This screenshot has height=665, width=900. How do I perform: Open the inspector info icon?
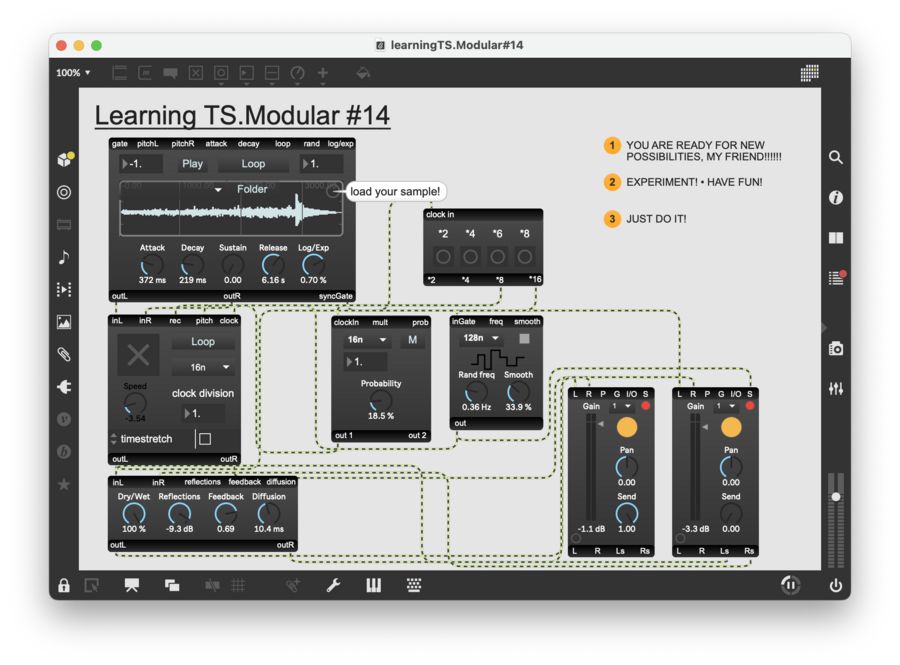pos(836,198)
